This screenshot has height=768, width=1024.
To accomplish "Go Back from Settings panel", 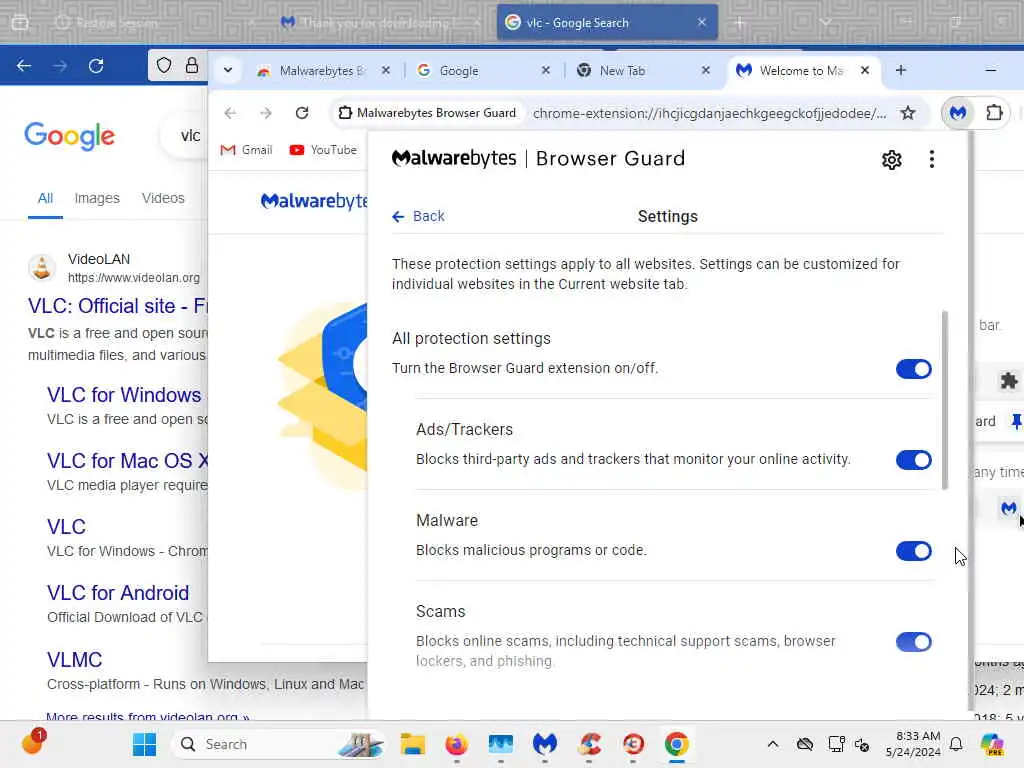I will (418, 216).
